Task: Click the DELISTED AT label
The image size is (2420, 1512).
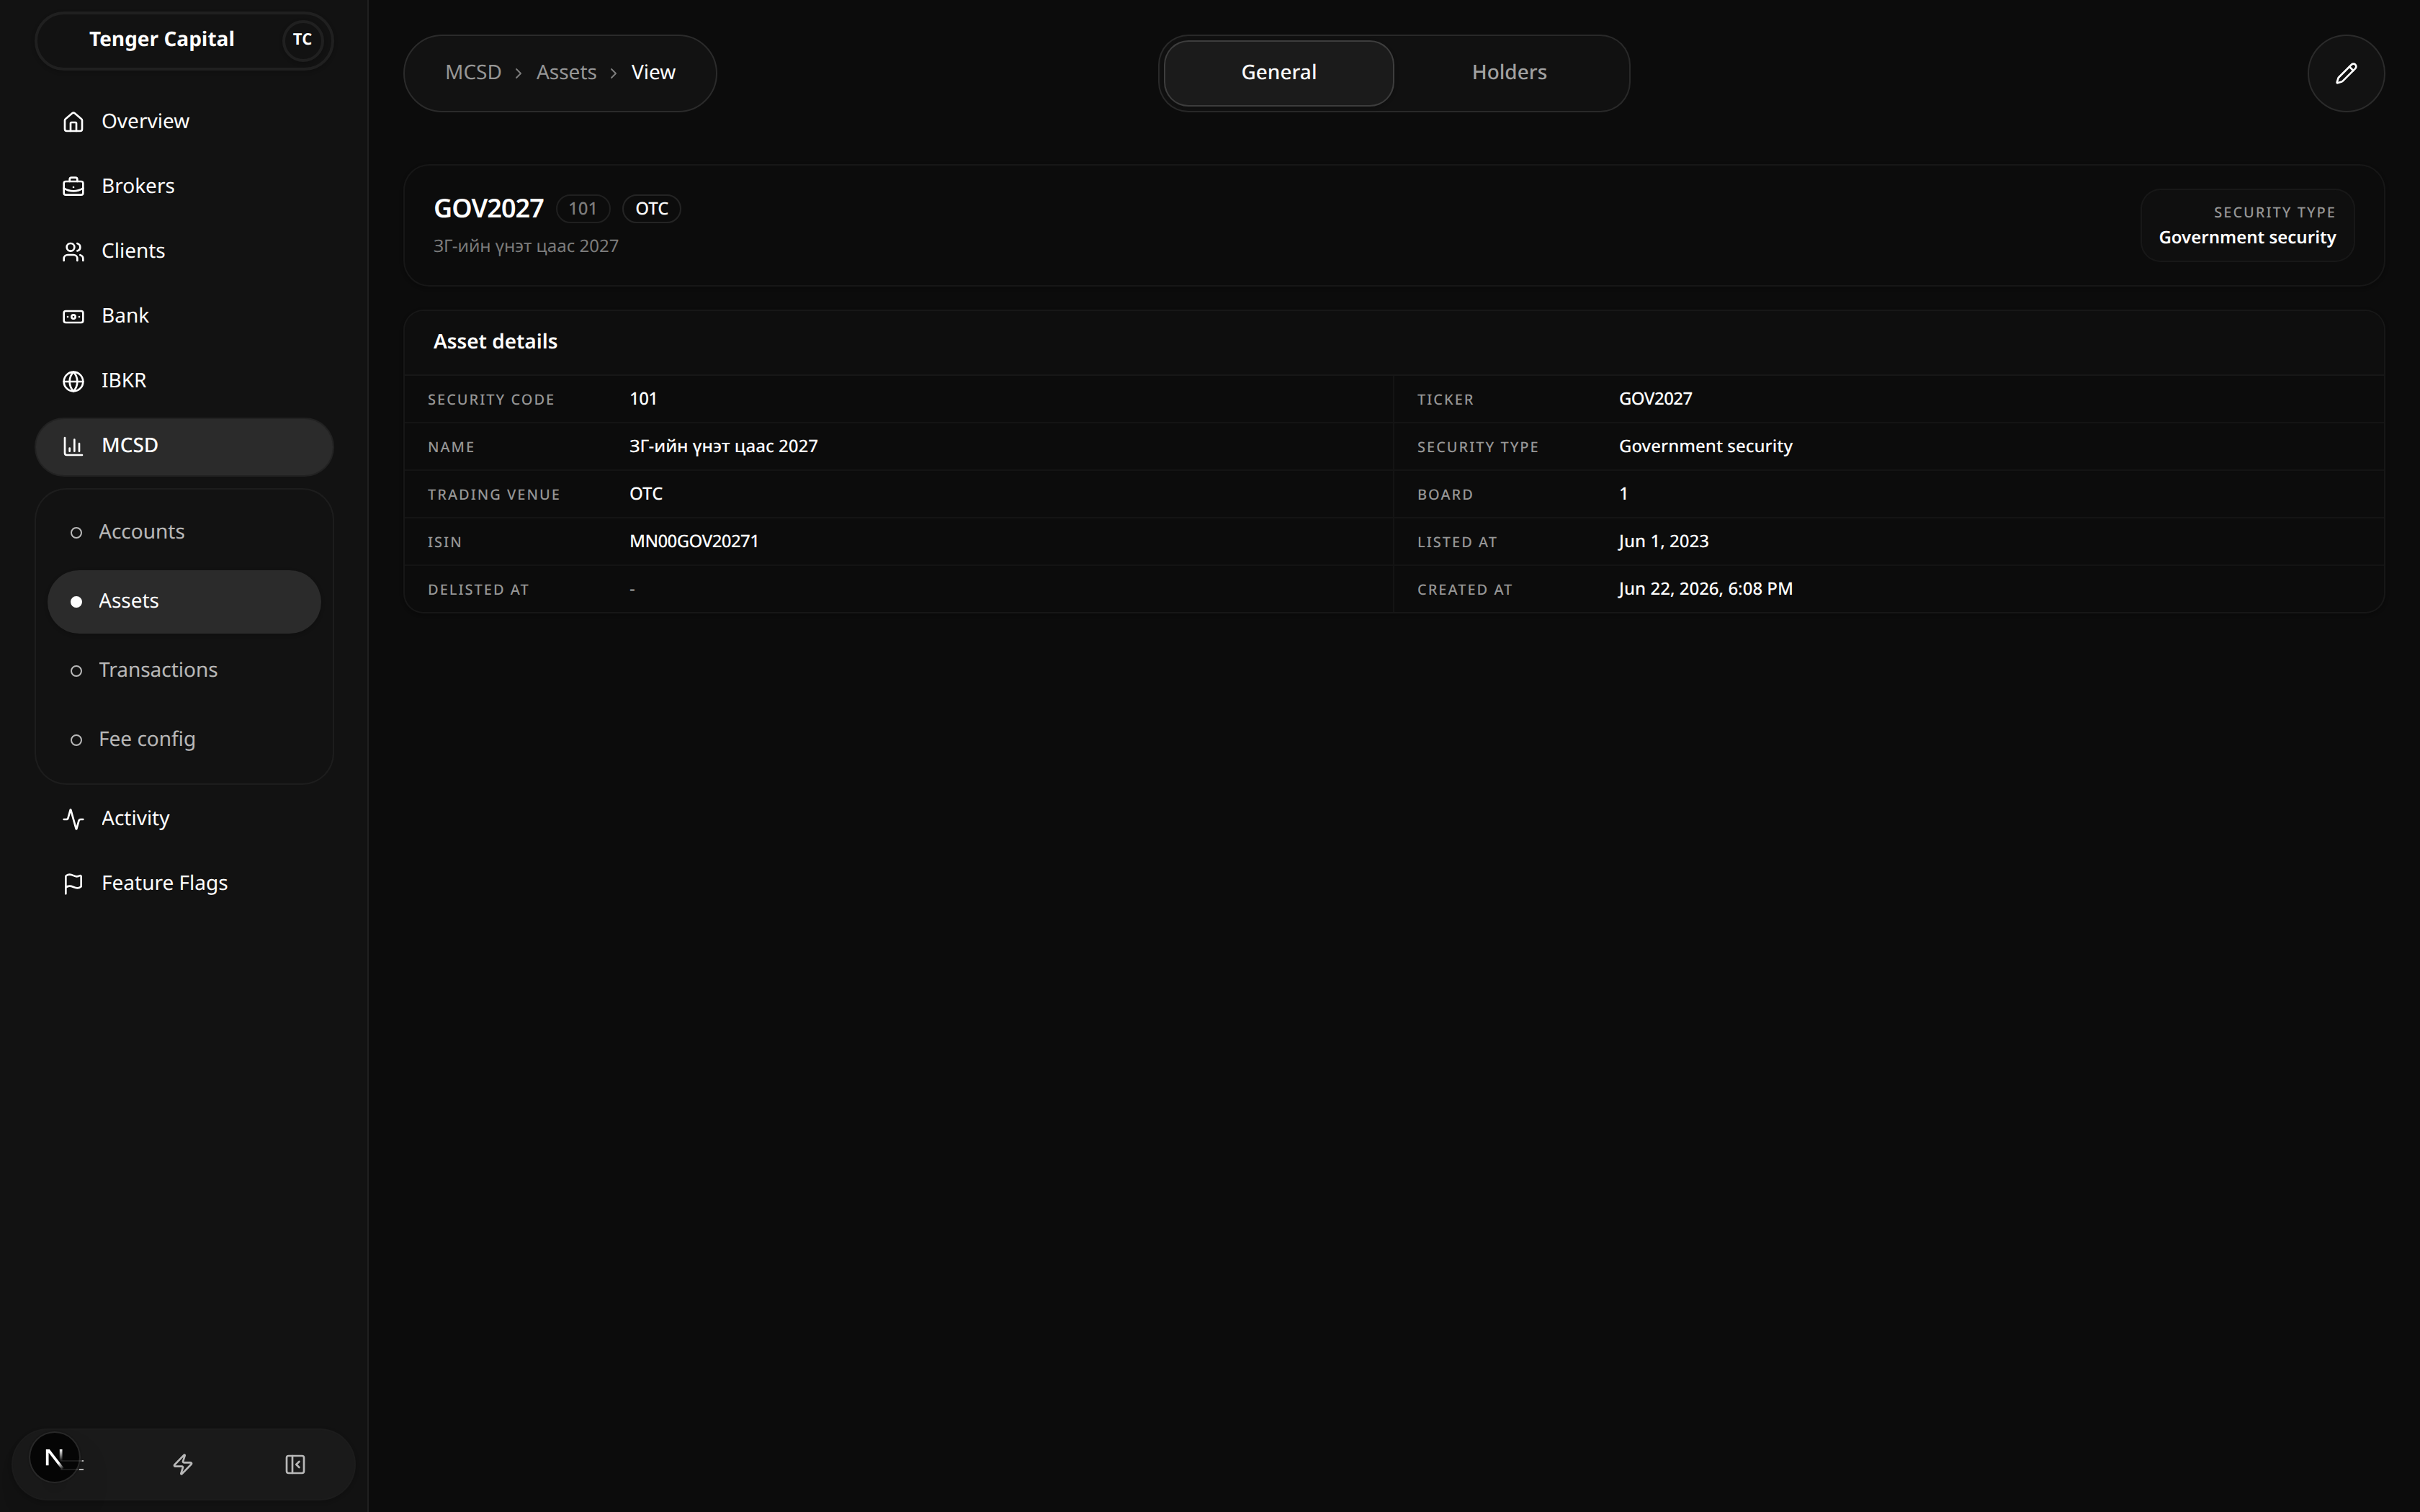Action: pos(478,590)
